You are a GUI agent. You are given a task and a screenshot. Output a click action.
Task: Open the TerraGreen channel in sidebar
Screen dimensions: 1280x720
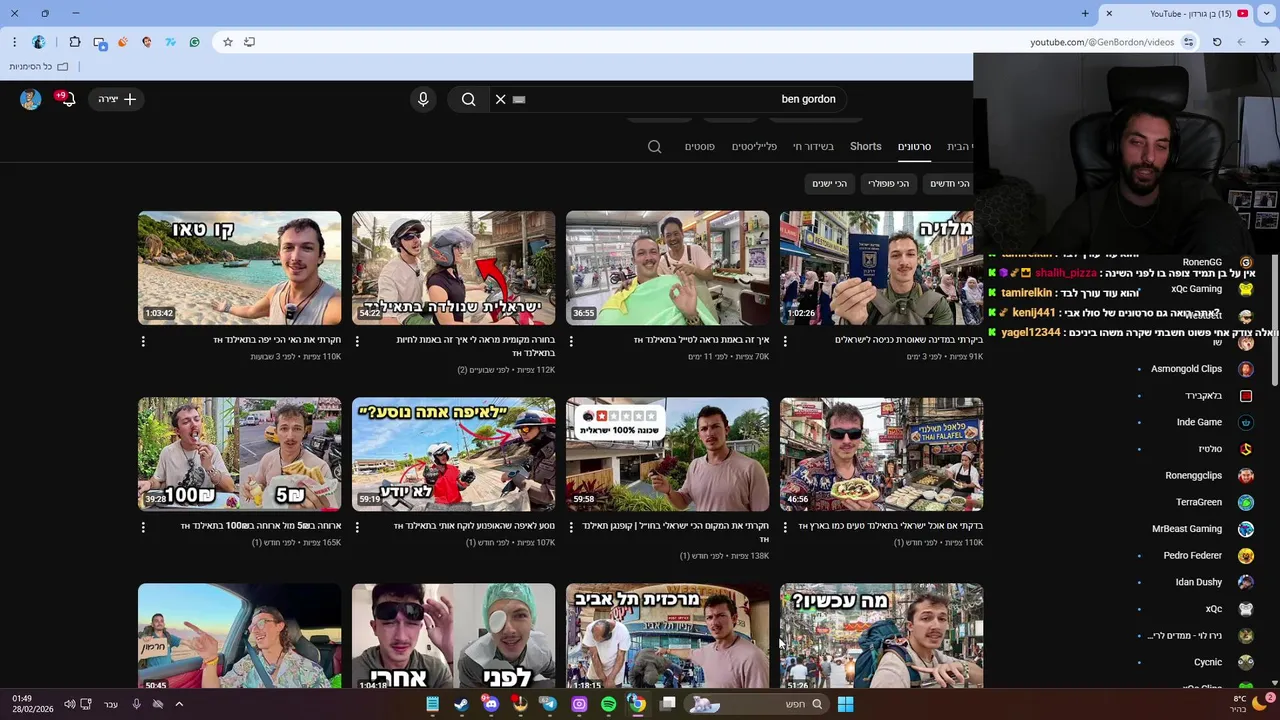(x=1199, y=502)
